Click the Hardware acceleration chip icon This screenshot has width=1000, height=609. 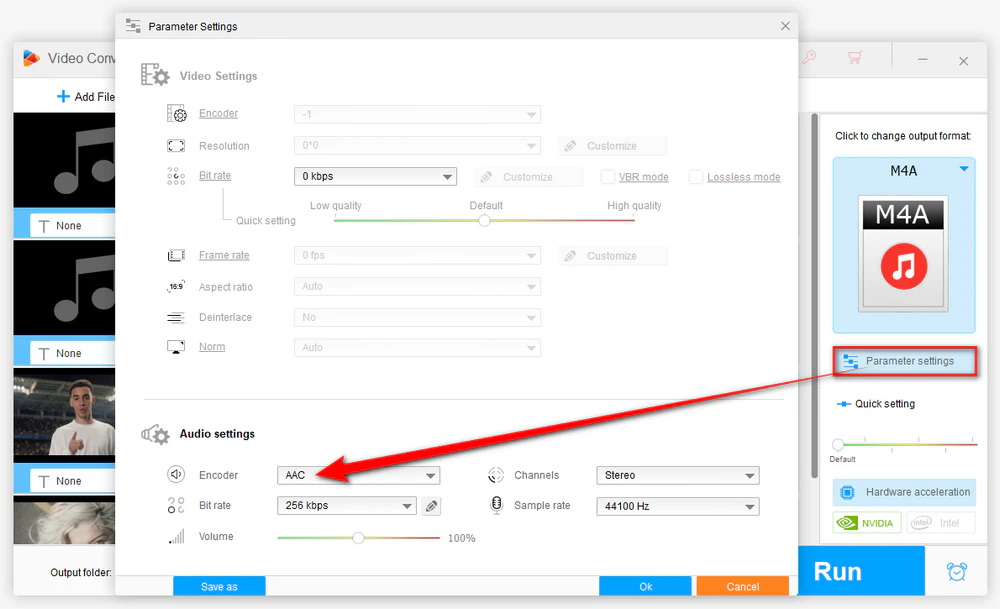pos(847,492)
